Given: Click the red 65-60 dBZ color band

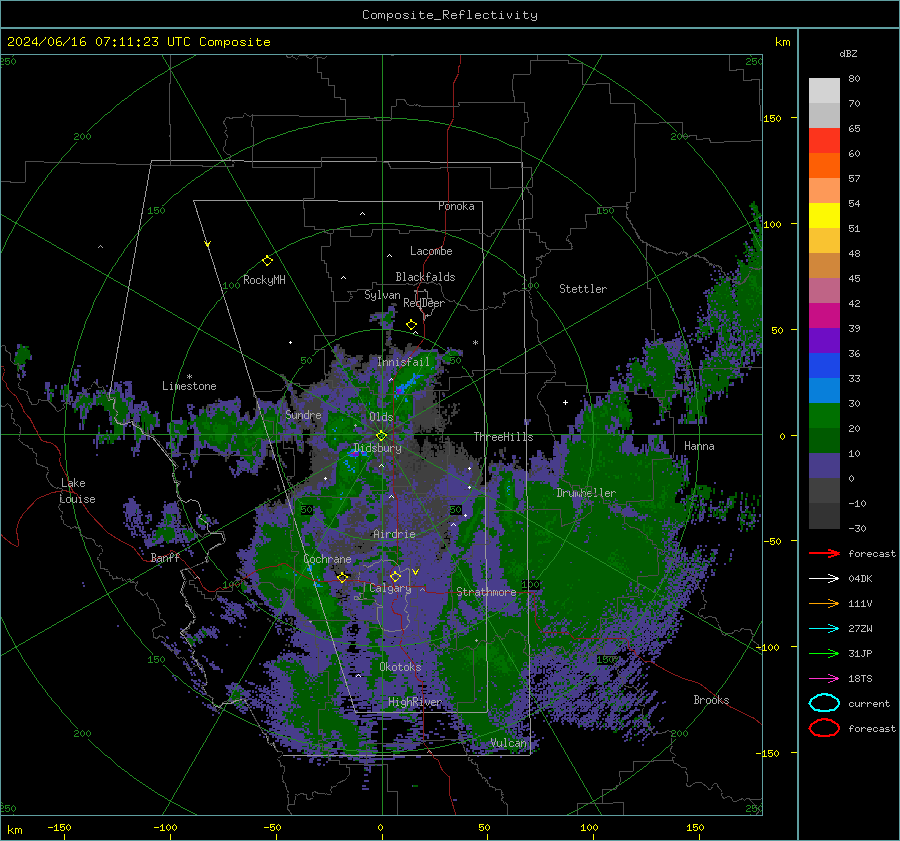Looking at the screenshot, I should pos(824,141).
